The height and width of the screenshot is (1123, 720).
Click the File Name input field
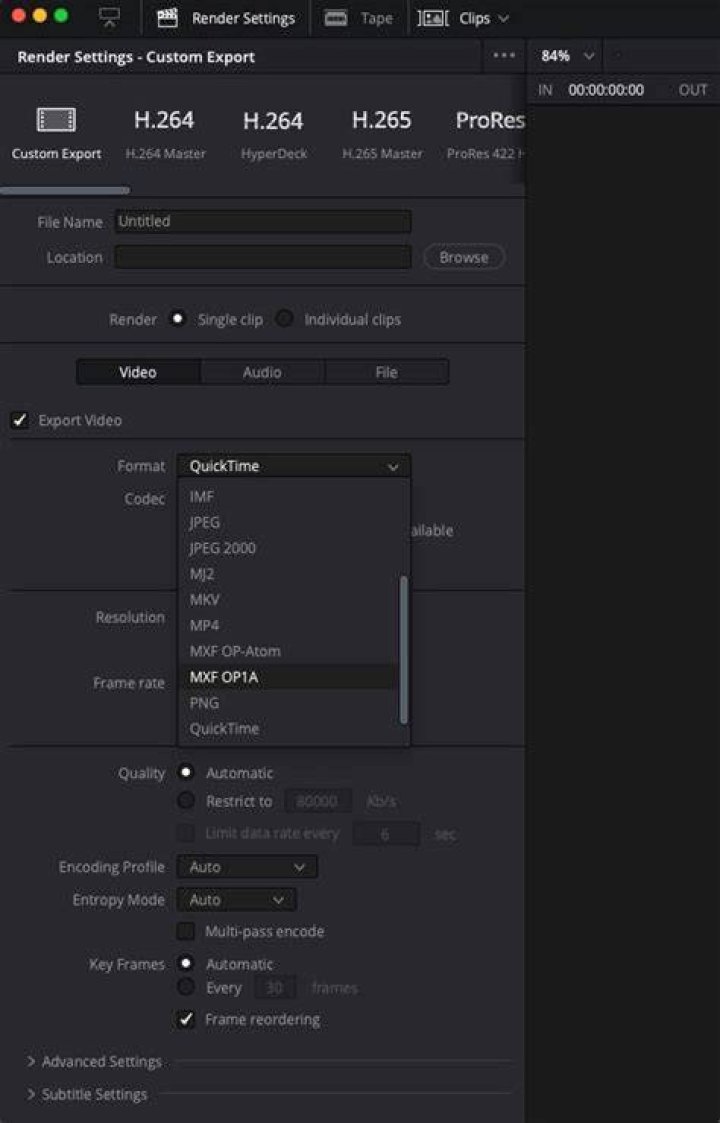coord(263,221)
